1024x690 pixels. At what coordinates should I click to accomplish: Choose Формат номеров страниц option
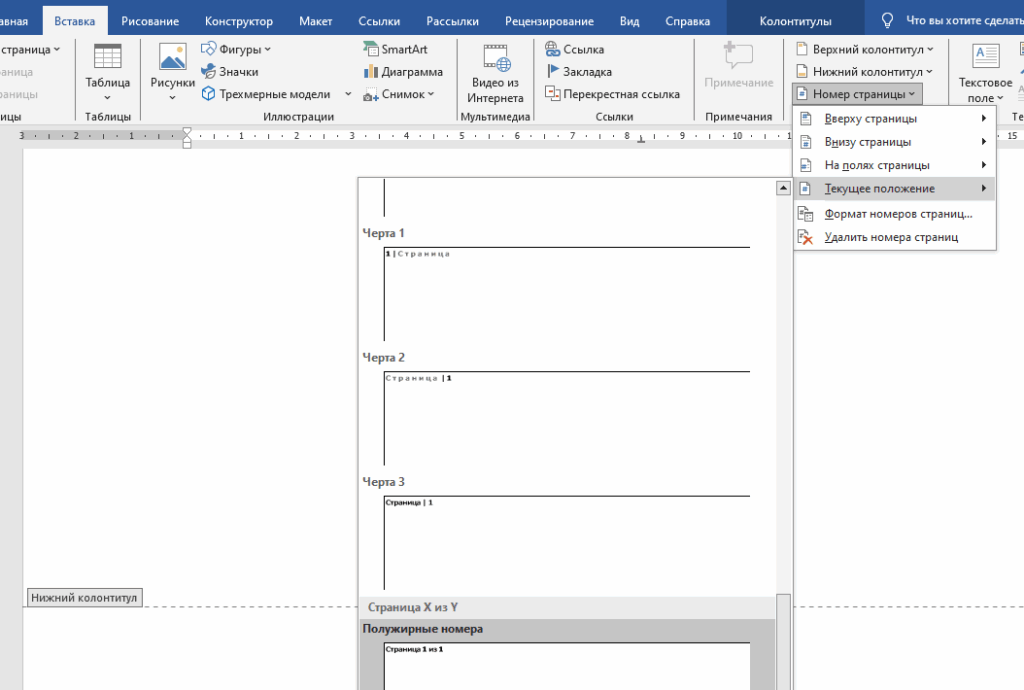click(x=897, y=214)
